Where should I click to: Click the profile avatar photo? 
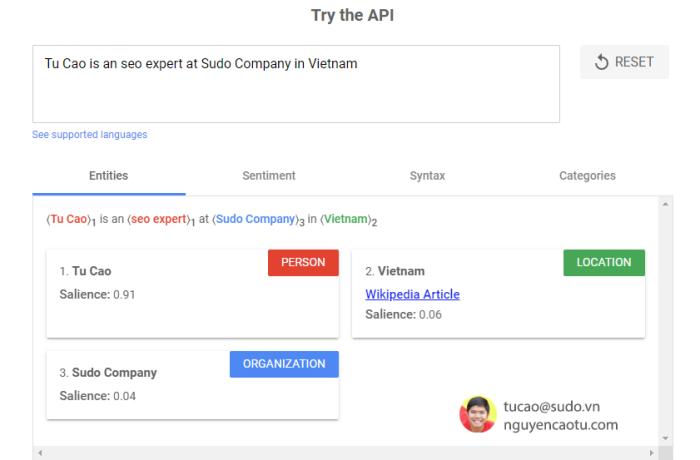click(x=477, y=414)
